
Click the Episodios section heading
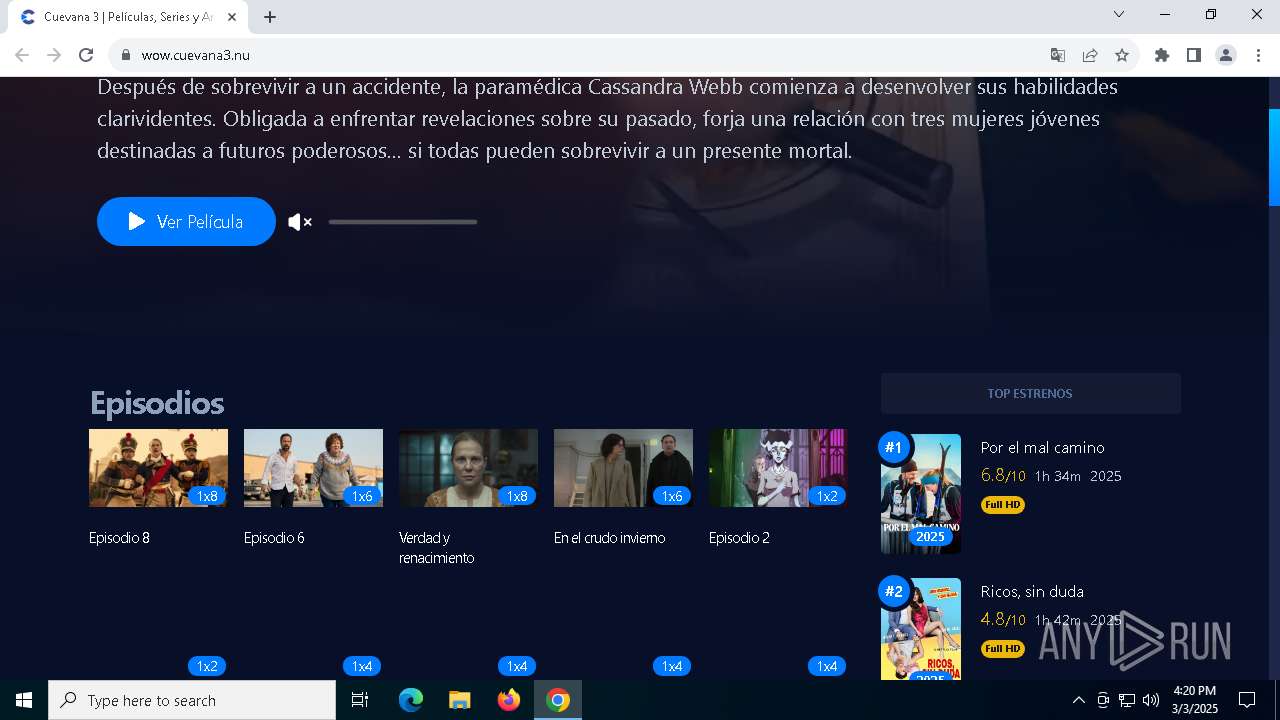(x=156, y=403)
